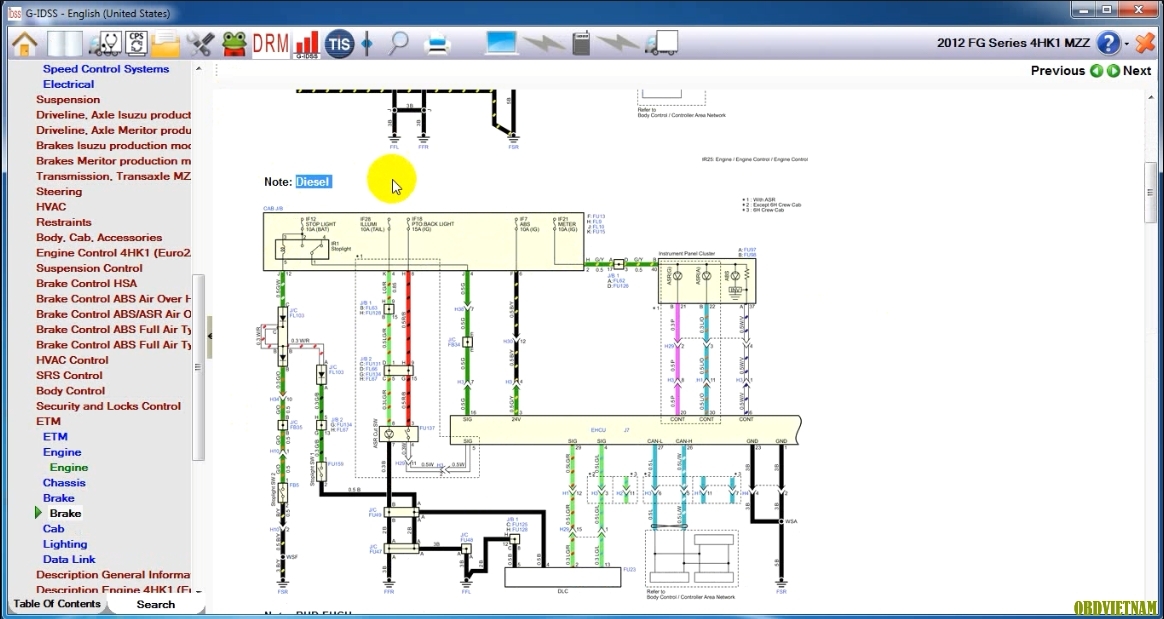Image resolution: width=1164 pixels, height=619 pixels.
Task: Open the Restraints section
Action: 64,222
